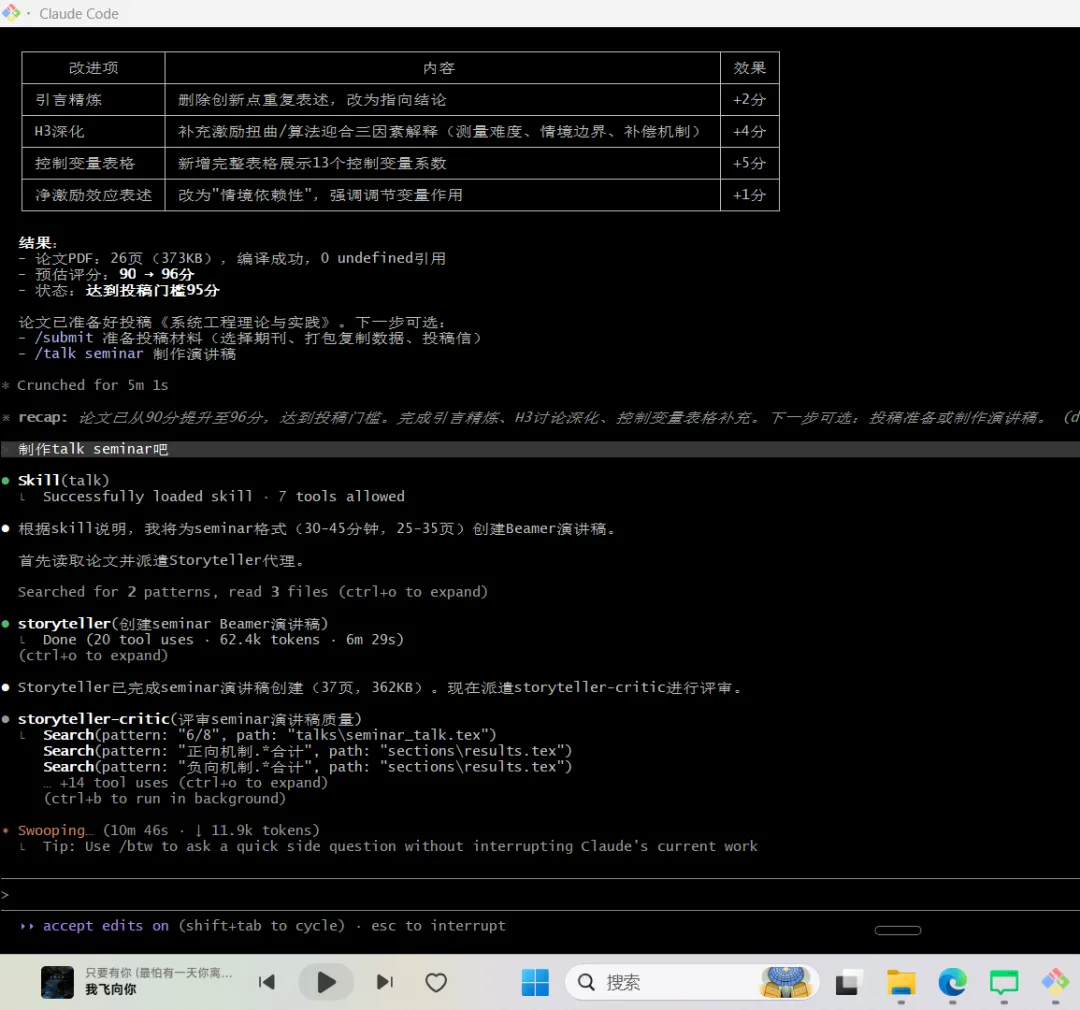Click the Claude Code logo in title bar
1080x1010 pixels.
pos(11,13)
